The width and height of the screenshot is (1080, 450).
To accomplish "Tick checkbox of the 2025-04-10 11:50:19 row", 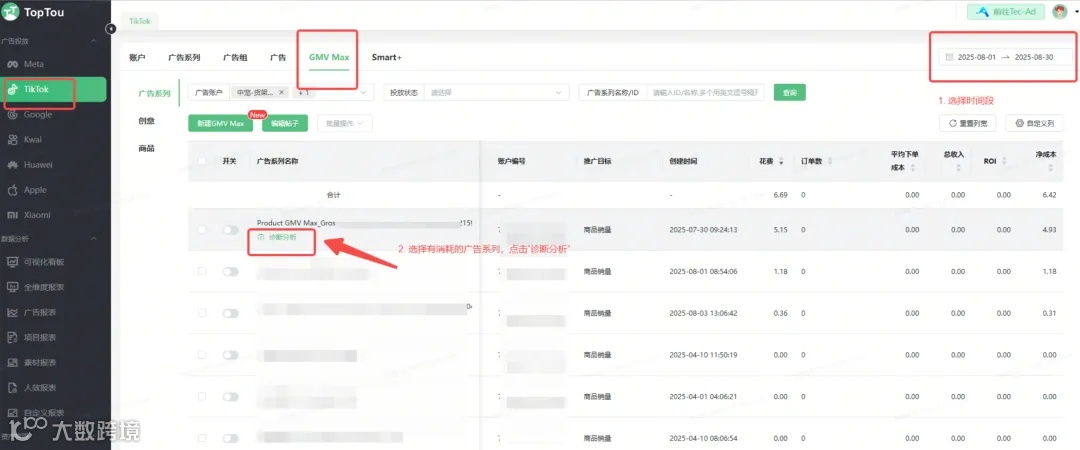I will (202, 355).
